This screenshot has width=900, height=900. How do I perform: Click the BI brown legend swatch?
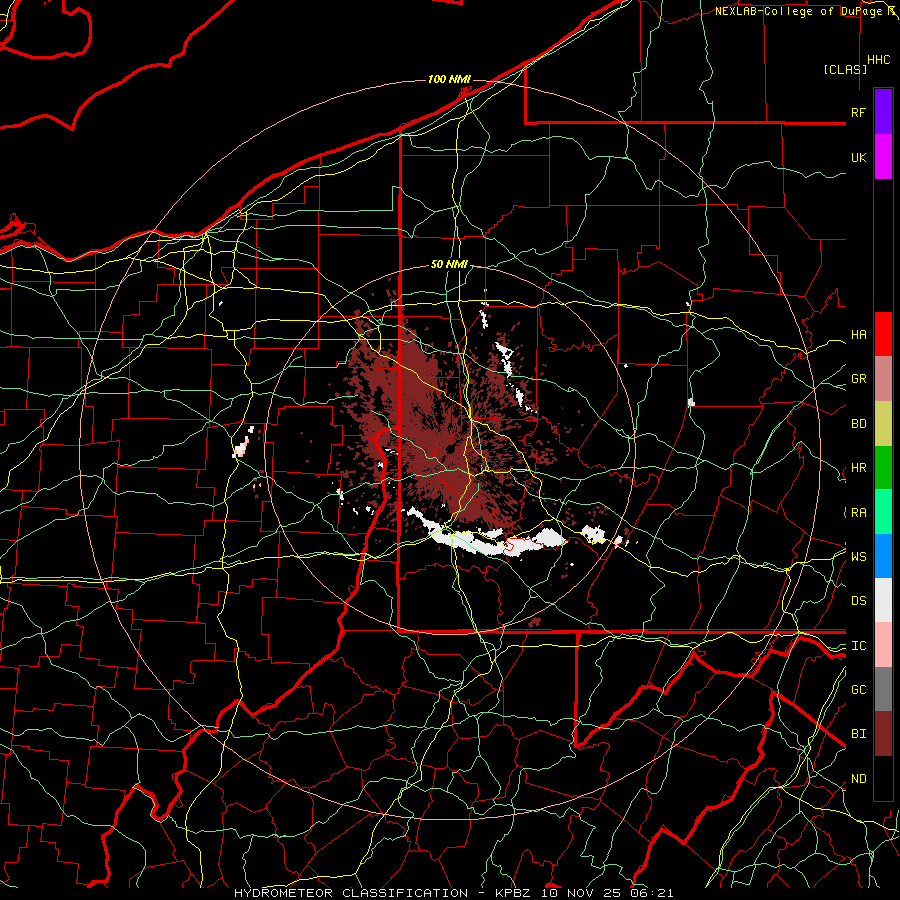click(883, 734)
